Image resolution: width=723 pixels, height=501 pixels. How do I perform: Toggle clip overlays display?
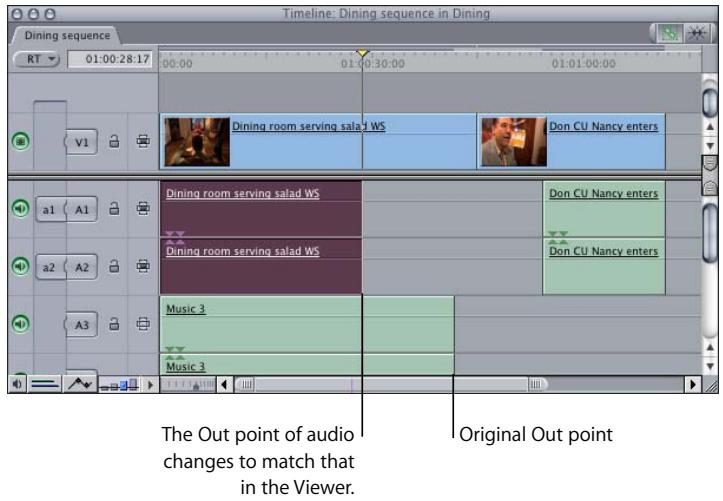(80, 384)
